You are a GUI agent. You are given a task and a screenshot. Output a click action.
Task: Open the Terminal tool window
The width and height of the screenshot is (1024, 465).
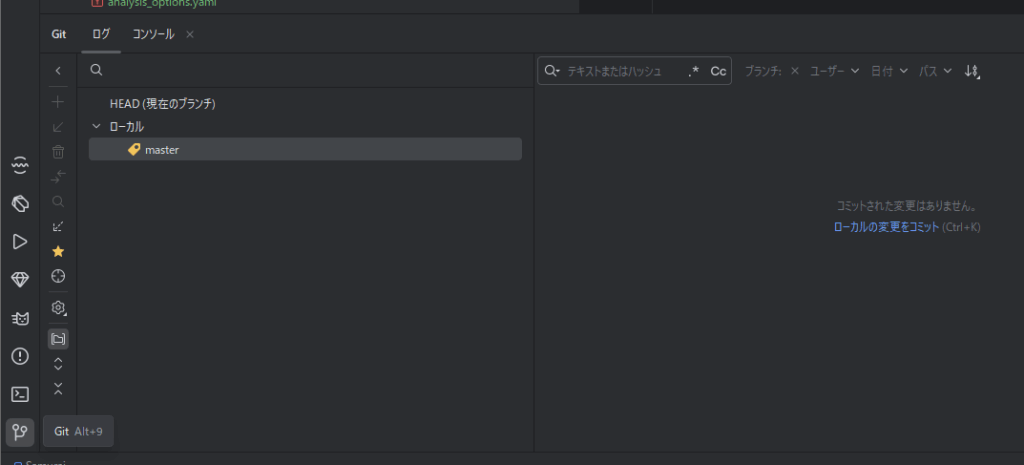(19, 394)
